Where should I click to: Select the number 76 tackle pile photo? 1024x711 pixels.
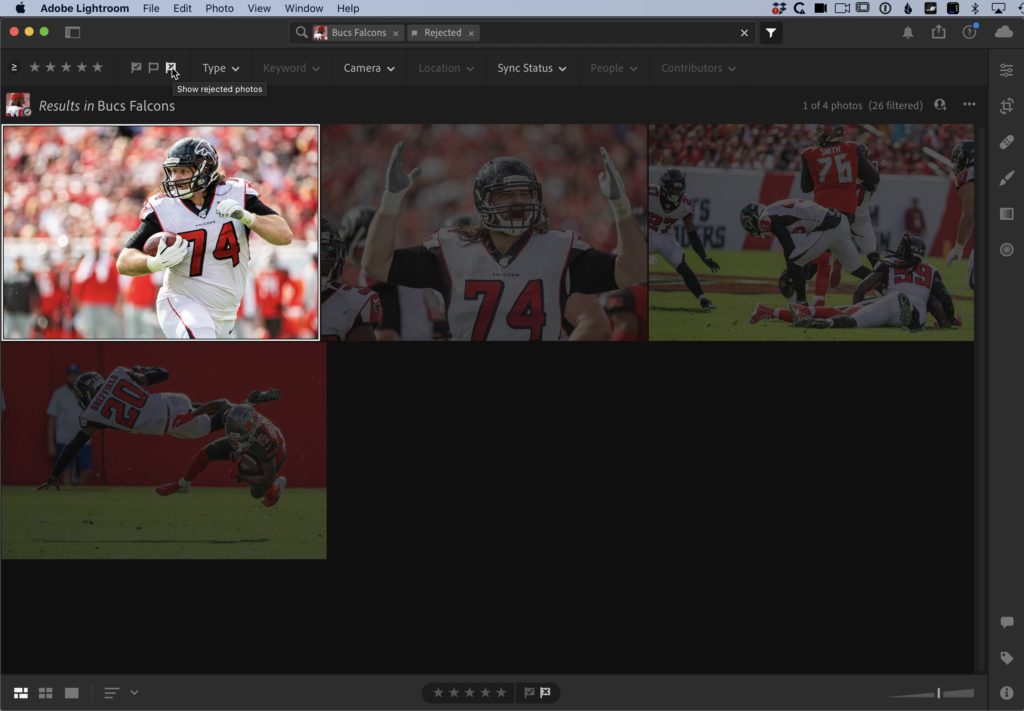click(811, 232)
